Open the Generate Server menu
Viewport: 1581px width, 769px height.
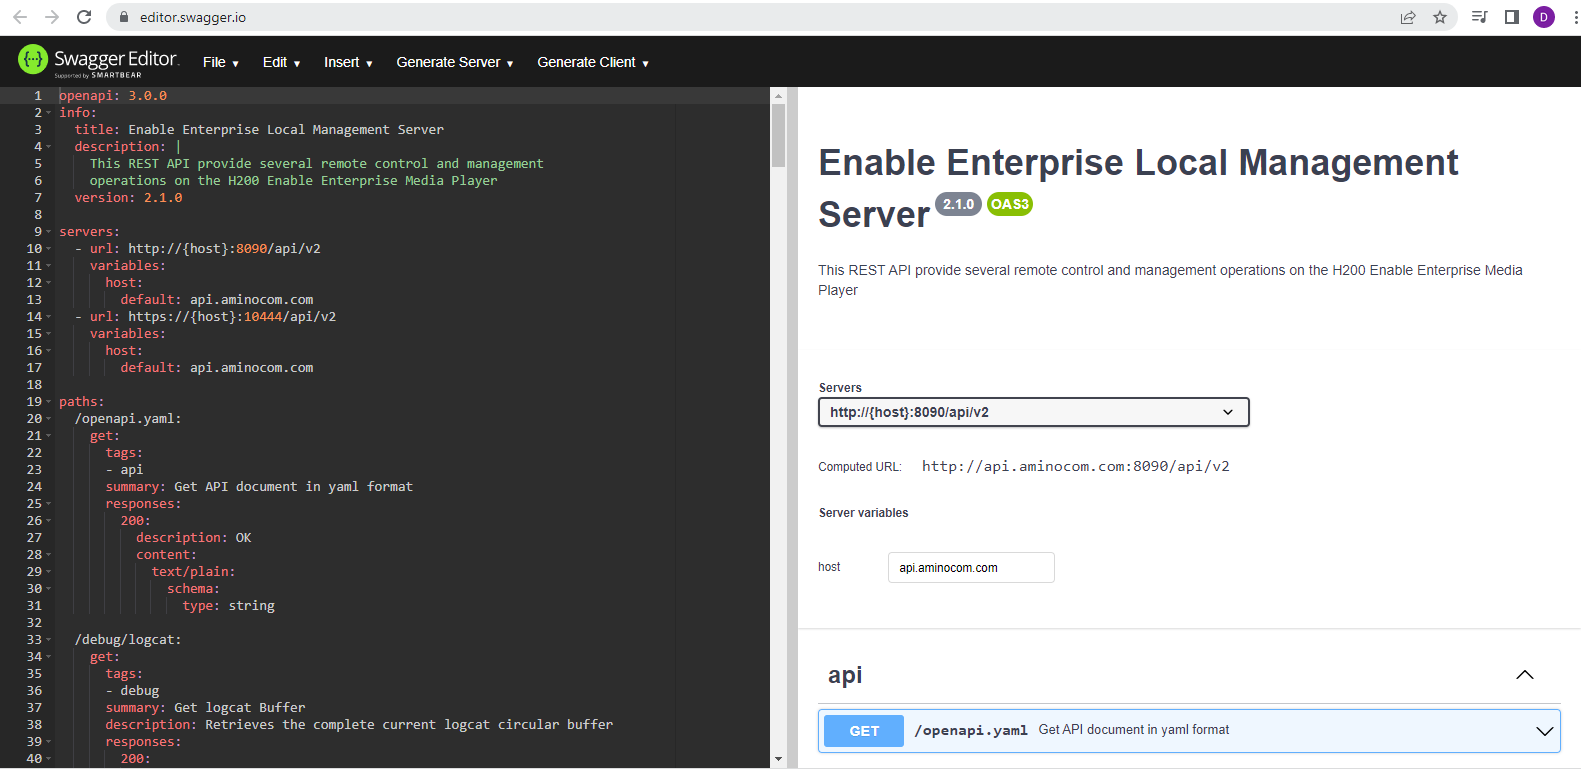tap(455, 62)
